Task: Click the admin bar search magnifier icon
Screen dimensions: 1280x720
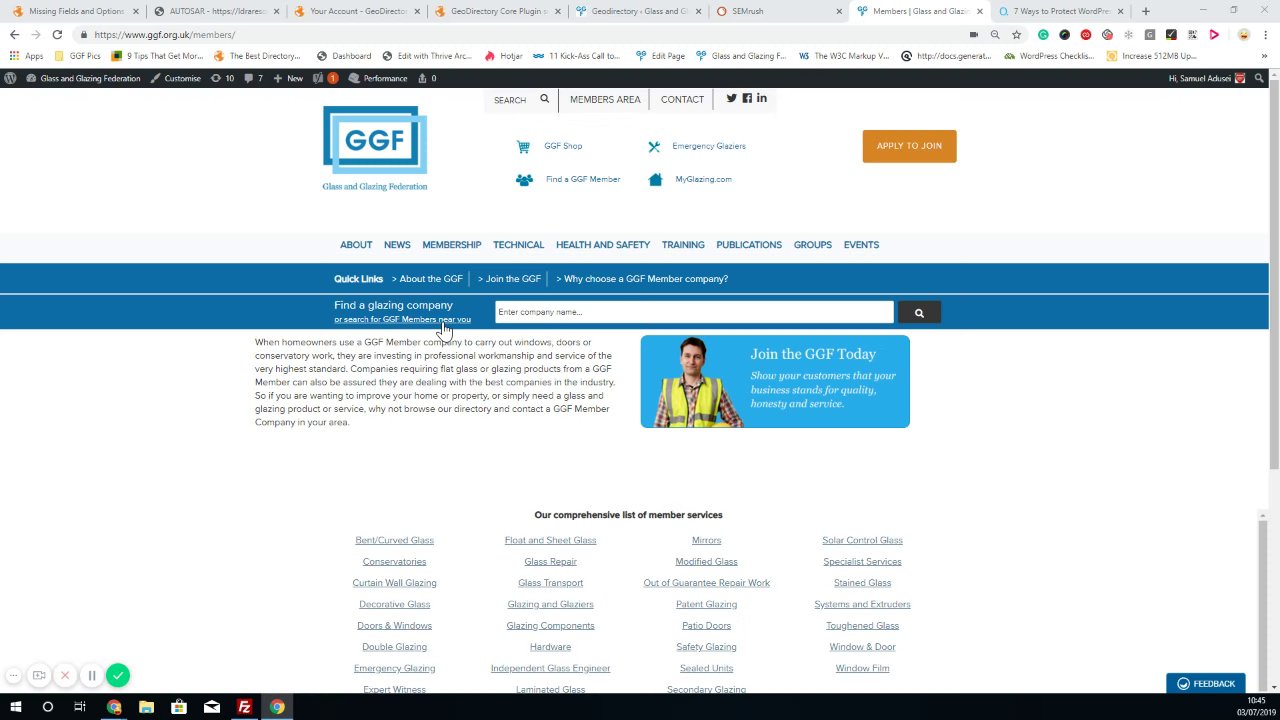Action: (1259, 78)
